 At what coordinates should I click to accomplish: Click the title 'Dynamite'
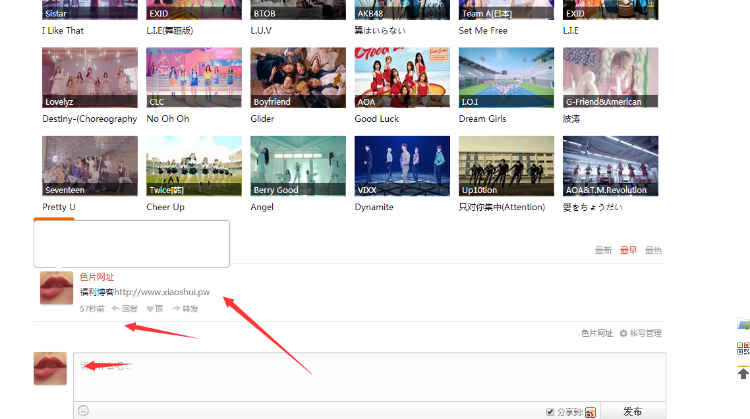(374, 207)
